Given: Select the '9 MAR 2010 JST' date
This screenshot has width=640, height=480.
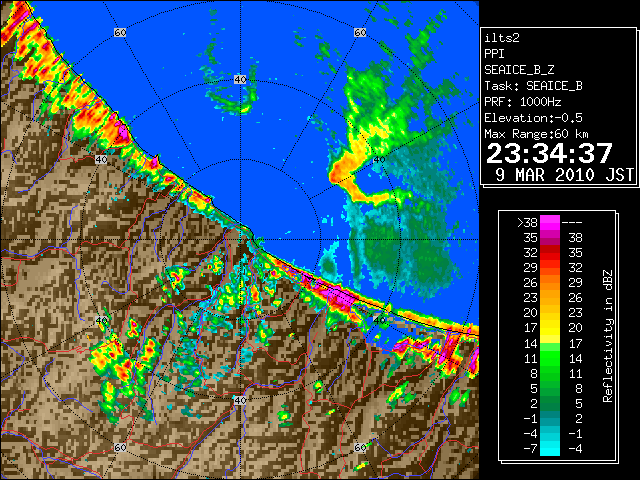Looking at the screenshot, I should click(565, 175).
